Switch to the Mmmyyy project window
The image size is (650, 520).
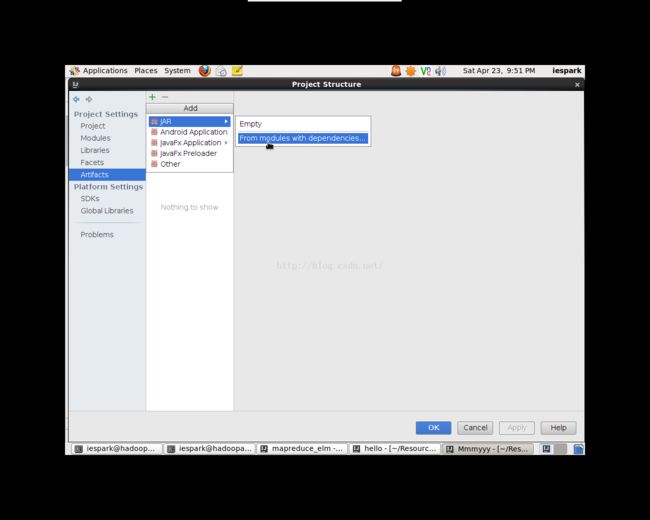point(487,449)
